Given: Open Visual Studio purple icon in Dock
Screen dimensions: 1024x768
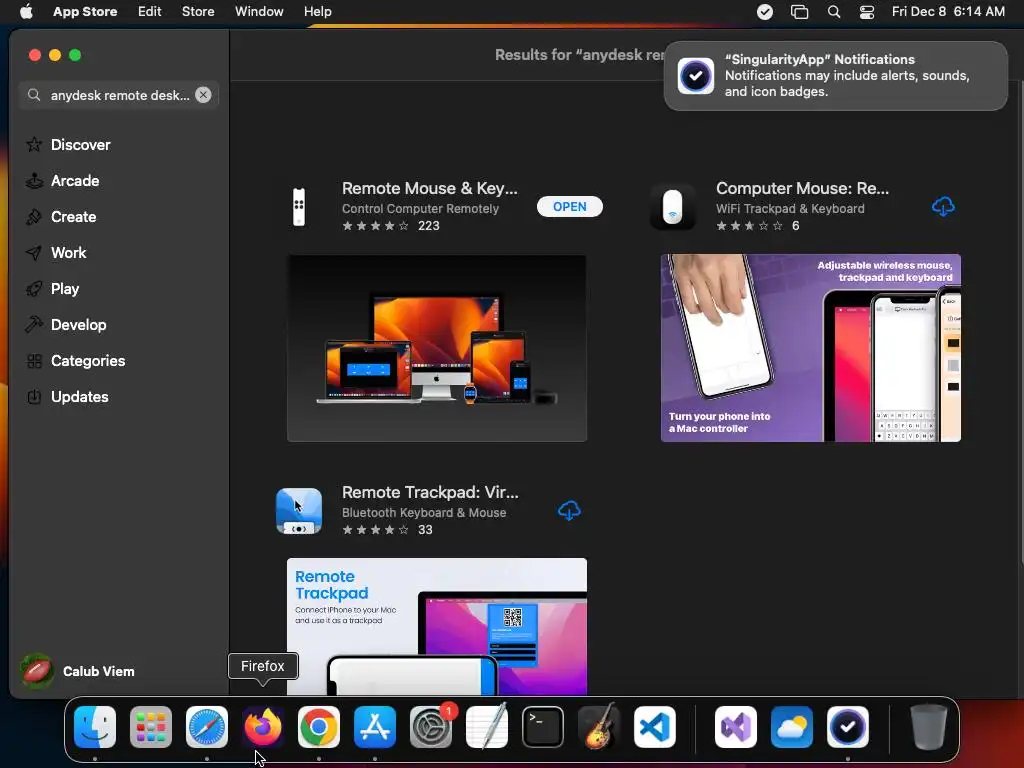Looking at the screenshot, I should 736,727.
